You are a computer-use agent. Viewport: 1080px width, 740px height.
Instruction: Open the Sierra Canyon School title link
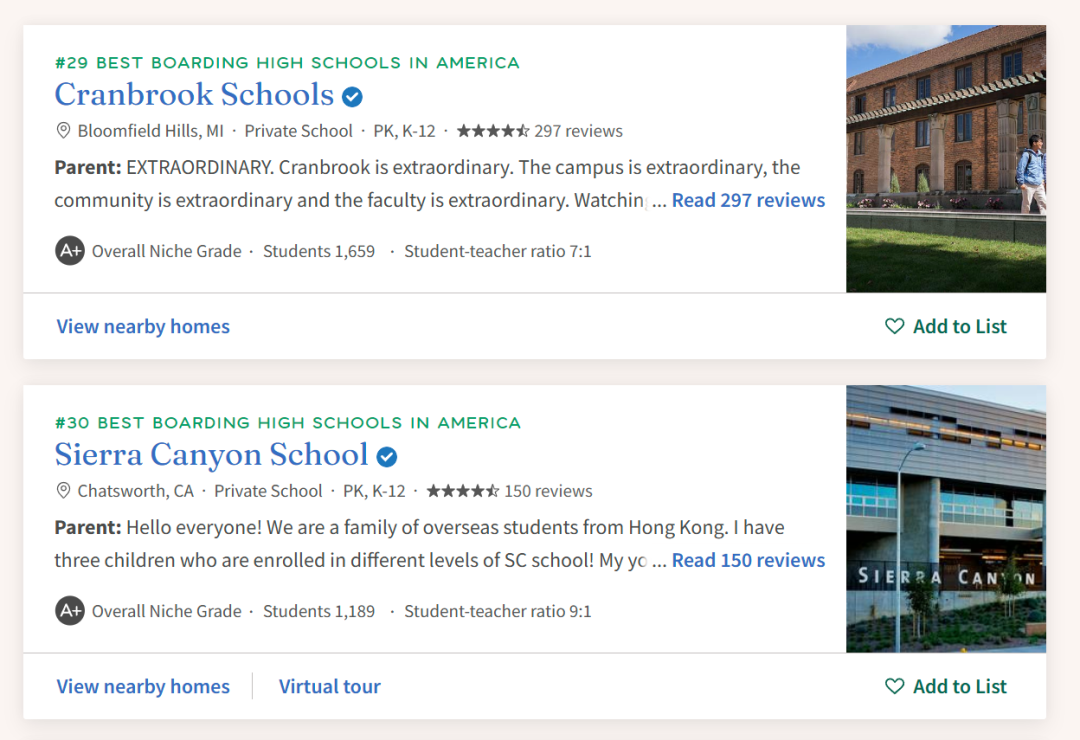click(x=211, y=455)
